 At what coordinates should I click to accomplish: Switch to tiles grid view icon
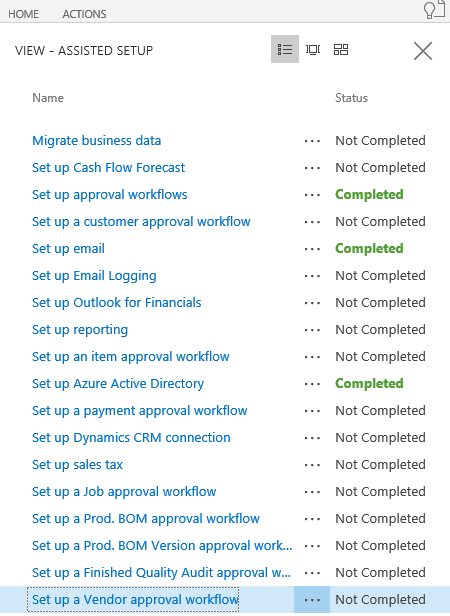341,50
